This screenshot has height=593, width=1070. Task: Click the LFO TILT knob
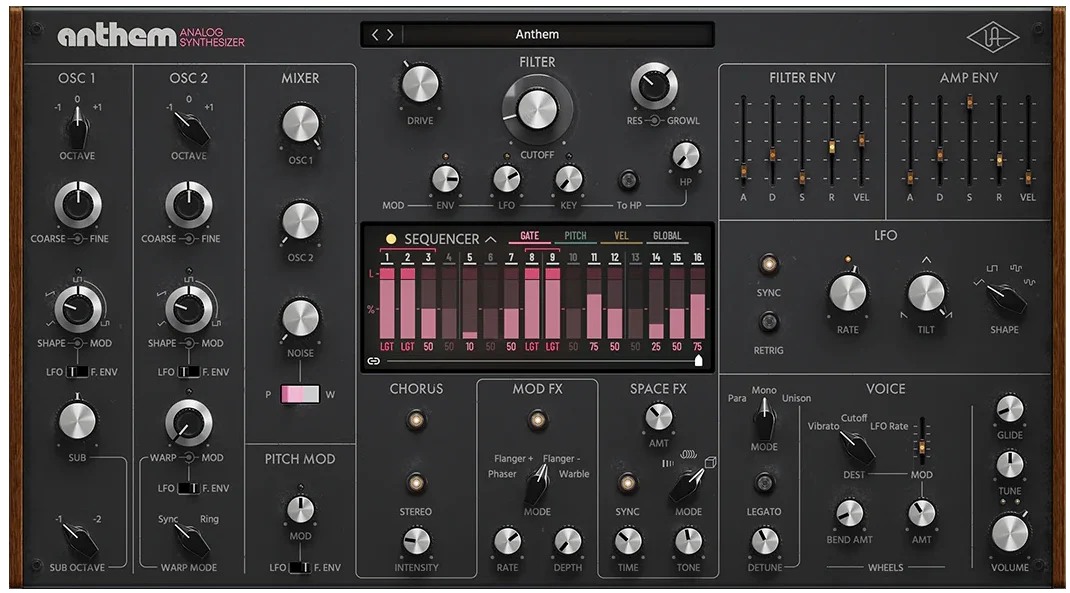(926, 293)
